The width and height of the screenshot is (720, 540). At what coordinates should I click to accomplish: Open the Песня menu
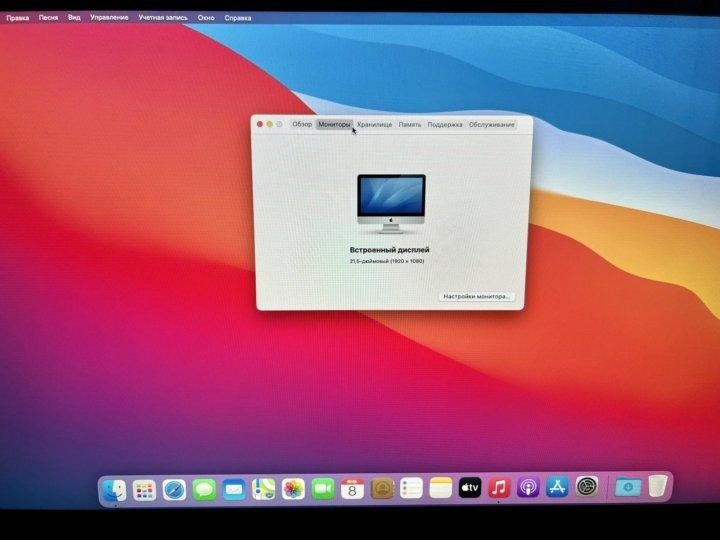48,17
